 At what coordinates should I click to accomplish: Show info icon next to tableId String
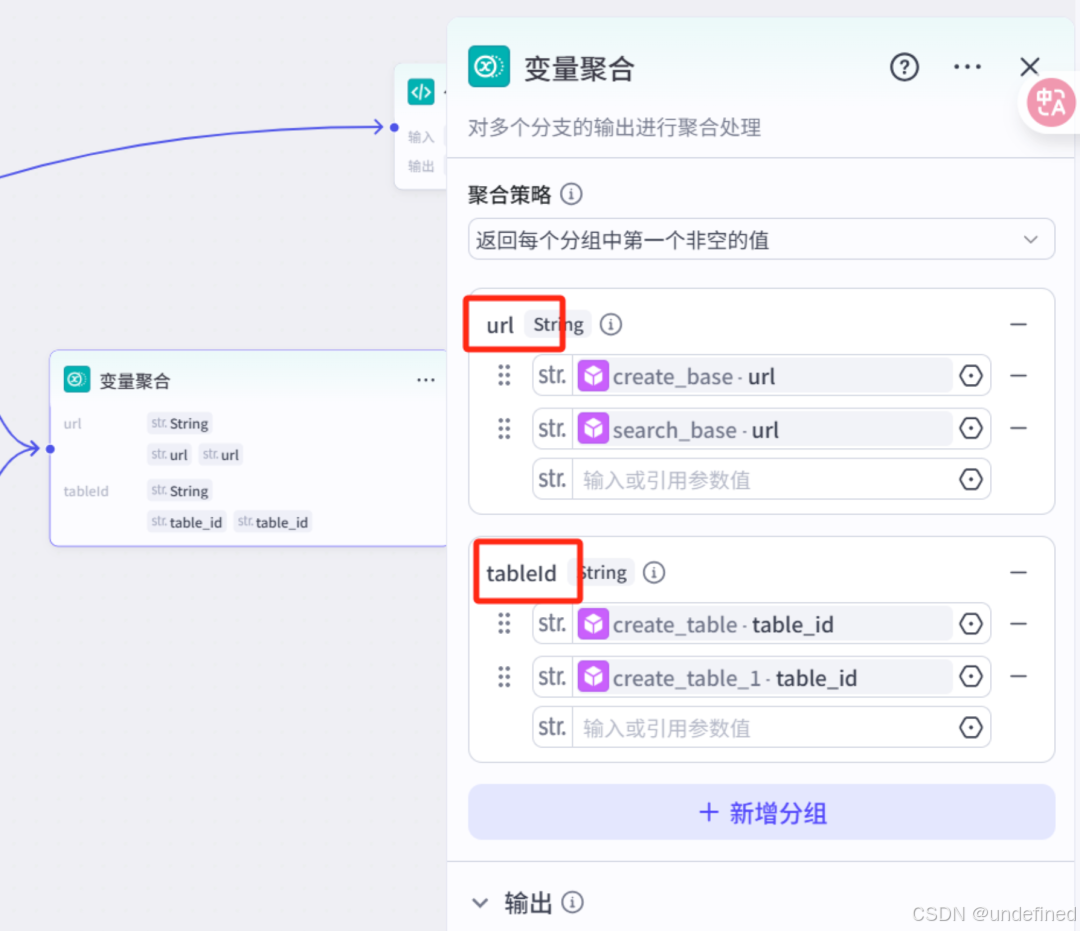654,572
